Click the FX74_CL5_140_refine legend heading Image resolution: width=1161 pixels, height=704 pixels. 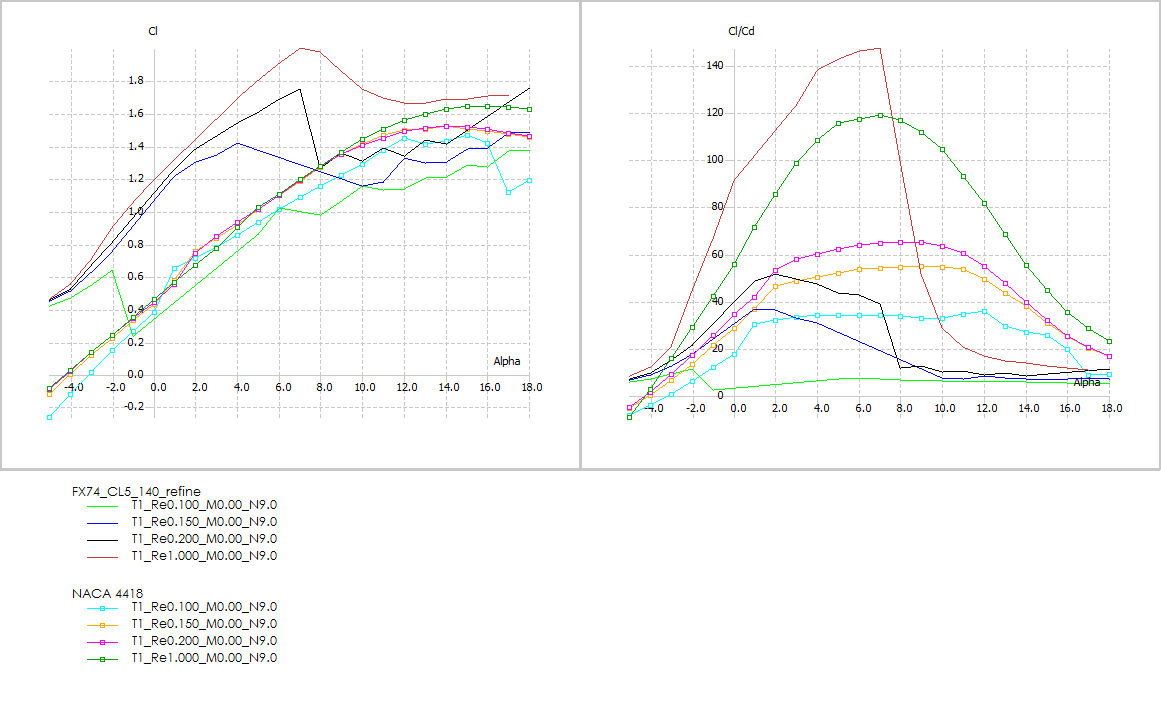[x=136, y=491]
